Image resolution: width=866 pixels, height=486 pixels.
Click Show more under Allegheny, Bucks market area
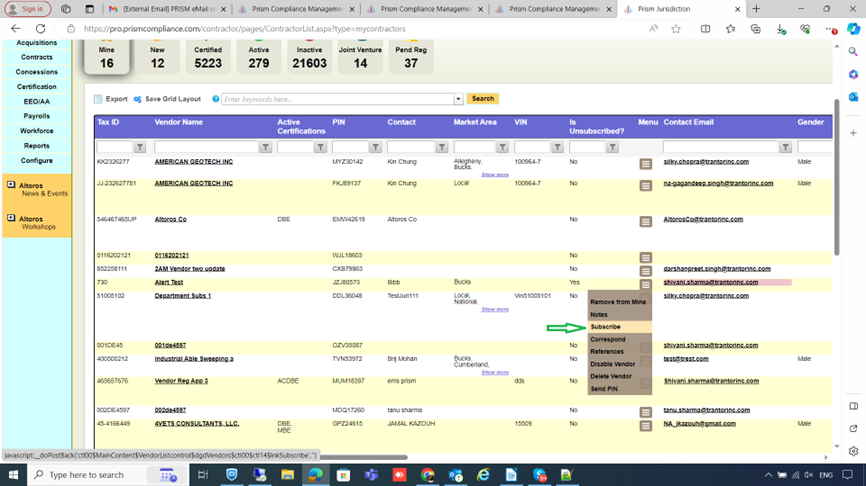point(494,174)
